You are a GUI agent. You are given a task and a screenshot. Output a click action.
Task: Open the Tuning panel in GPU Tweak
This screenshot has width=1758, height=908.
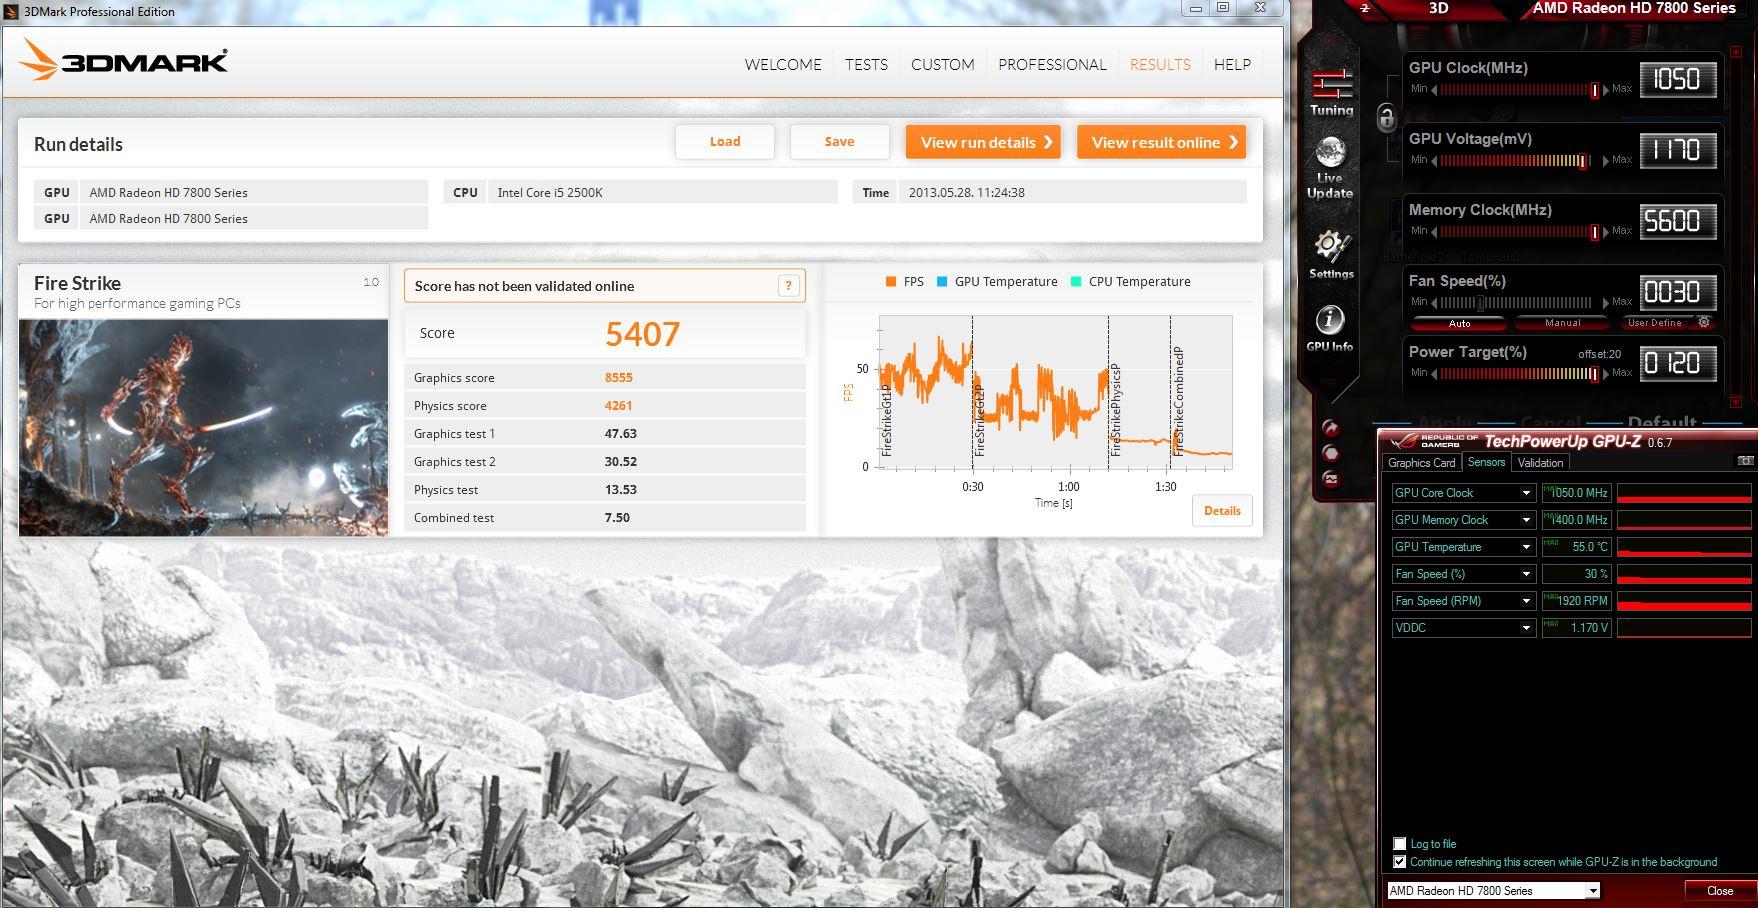[x=1331, y=92]
